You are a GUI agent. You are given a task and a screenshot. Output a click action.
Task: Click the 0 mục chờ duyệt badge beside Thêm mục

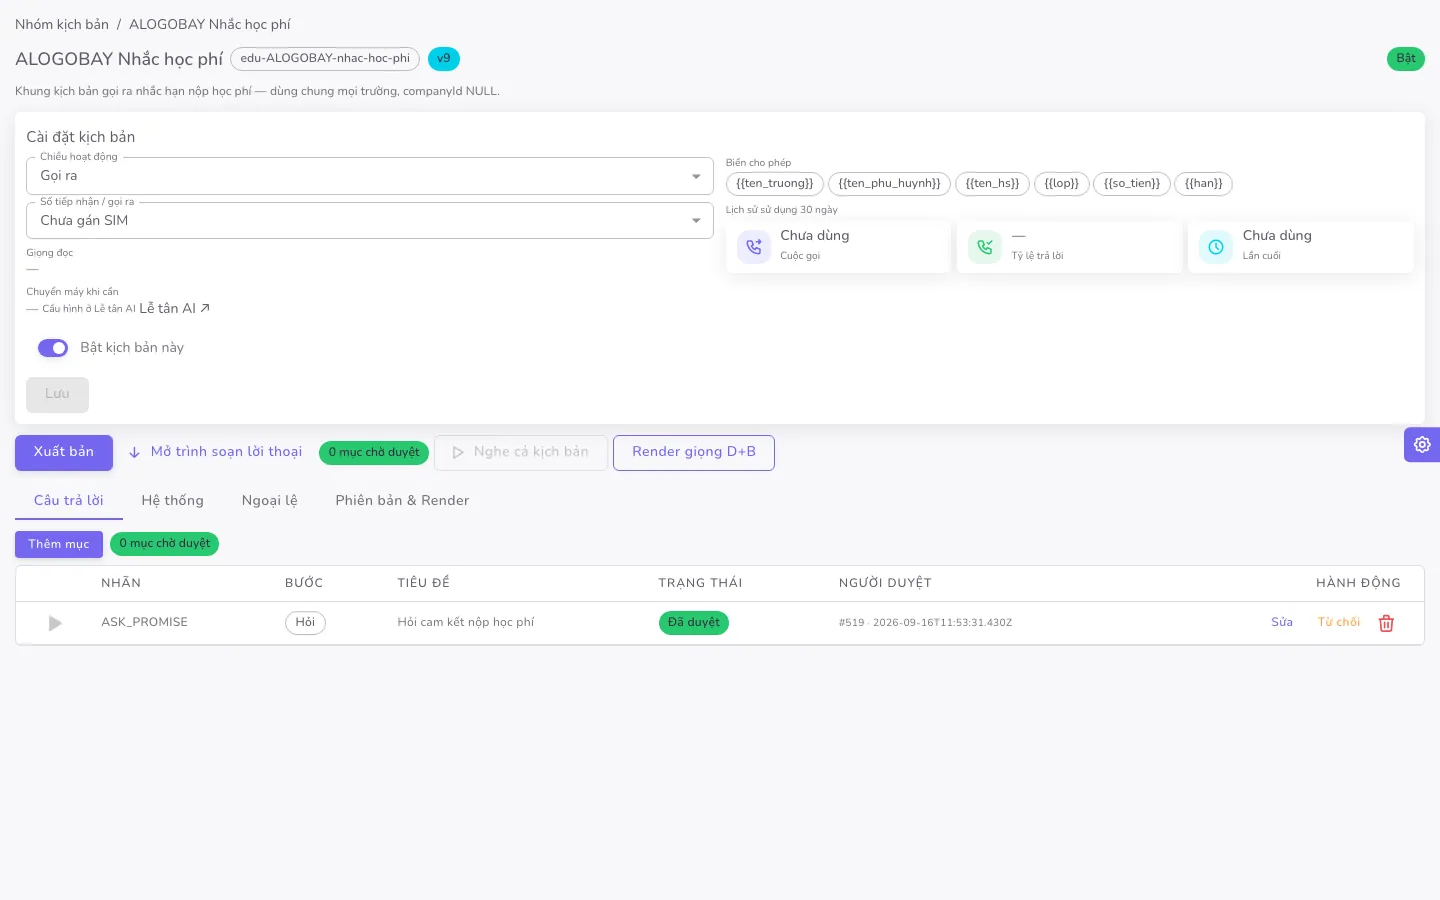click(x=165, y=544)
